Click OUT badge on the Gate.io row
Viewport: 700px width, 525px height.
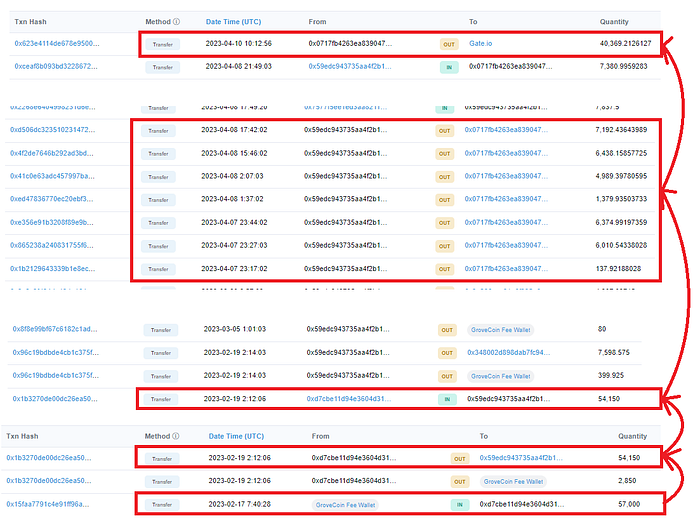449,44
